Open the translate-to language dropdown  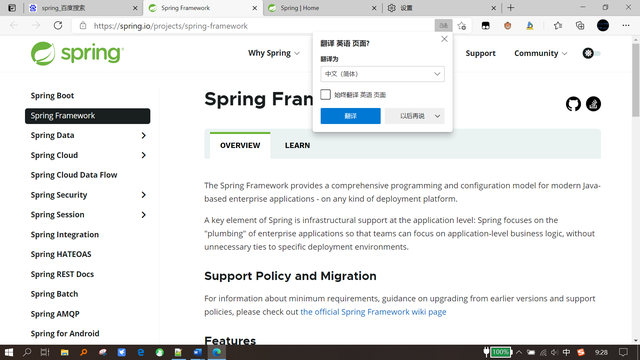[x=382, y=74]
